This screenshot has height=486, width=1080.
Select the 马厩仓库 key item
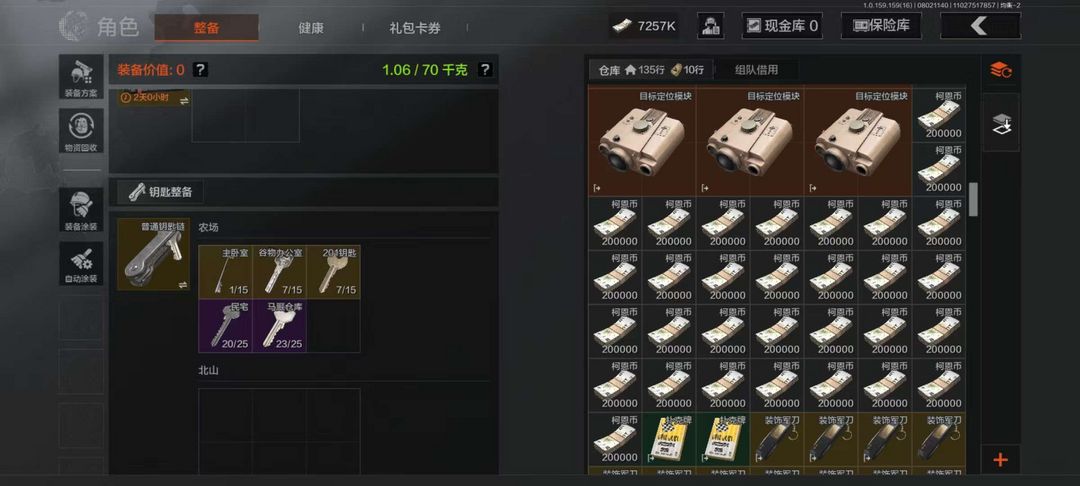tap(280, 326)
